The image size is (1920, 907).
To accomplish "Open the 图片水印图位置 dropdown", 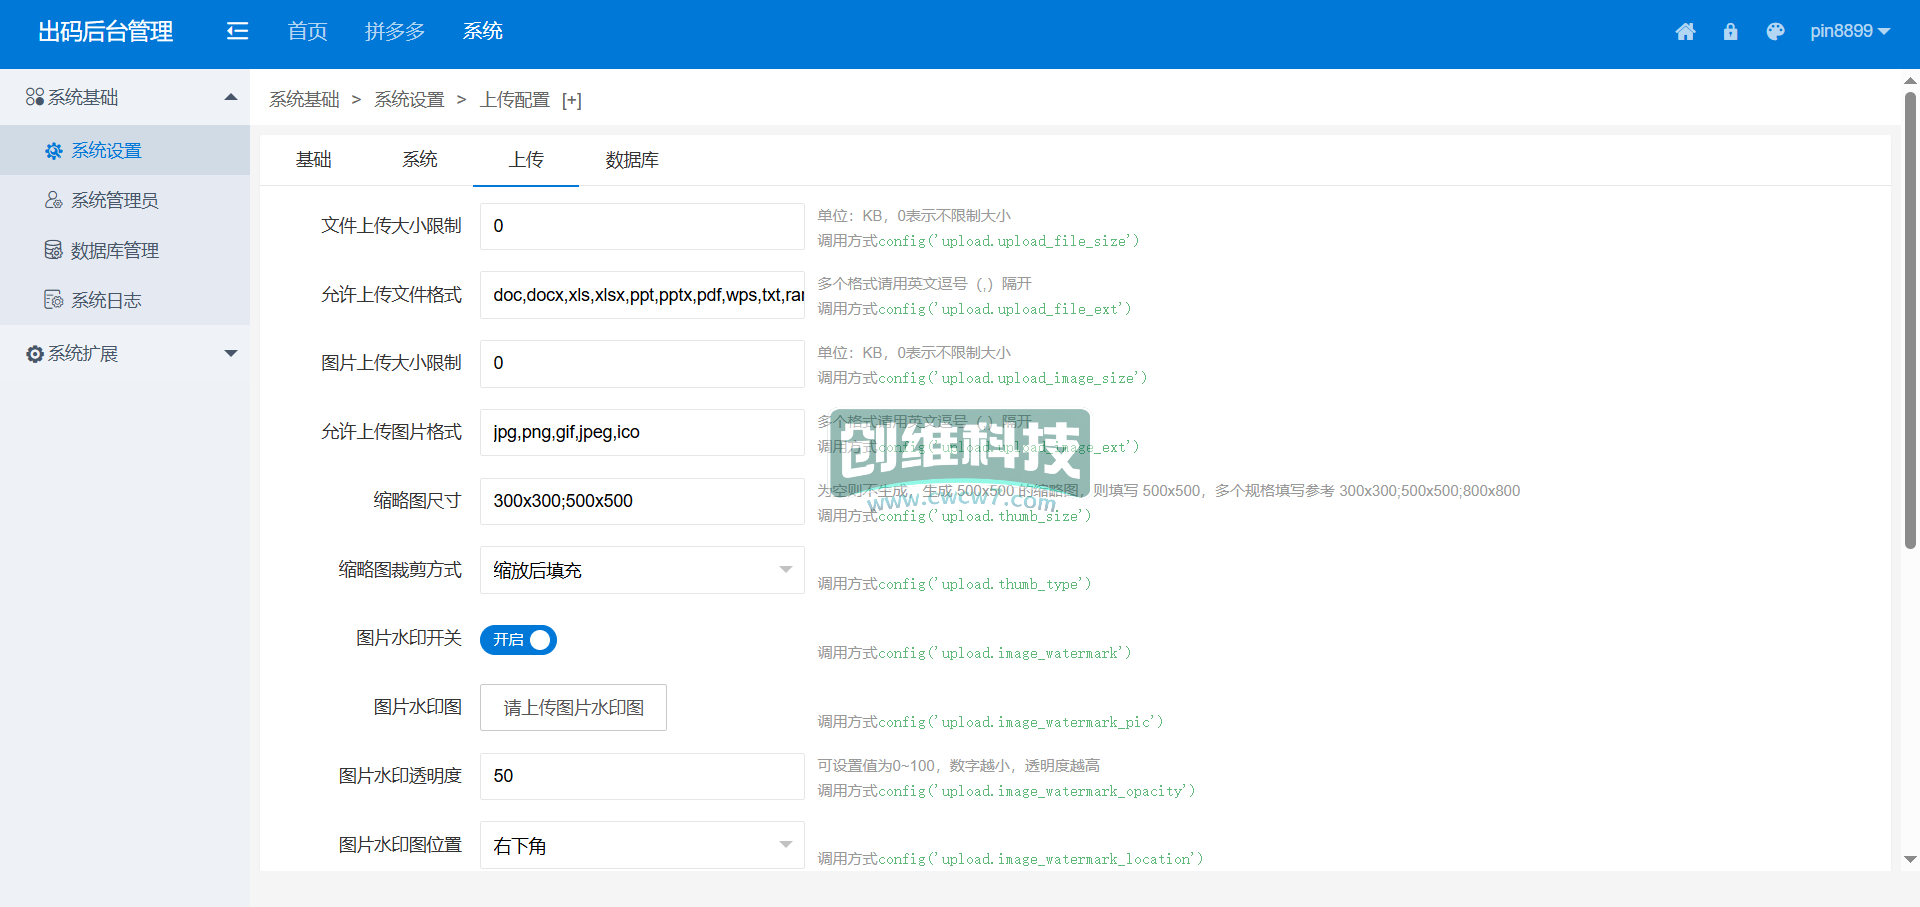I will (641, 846).
